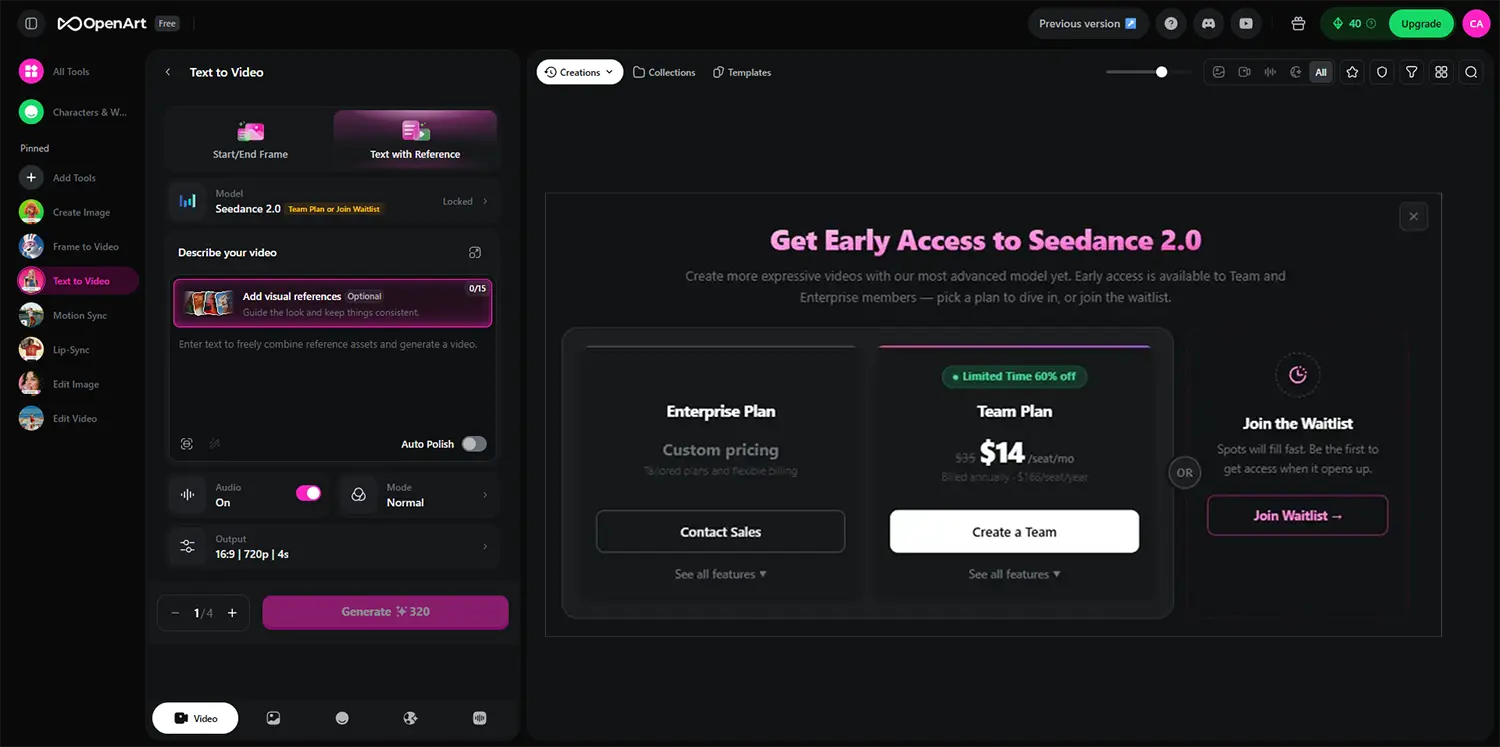Collapse the left sidebar panel toggle

click(x=31, y=23)
